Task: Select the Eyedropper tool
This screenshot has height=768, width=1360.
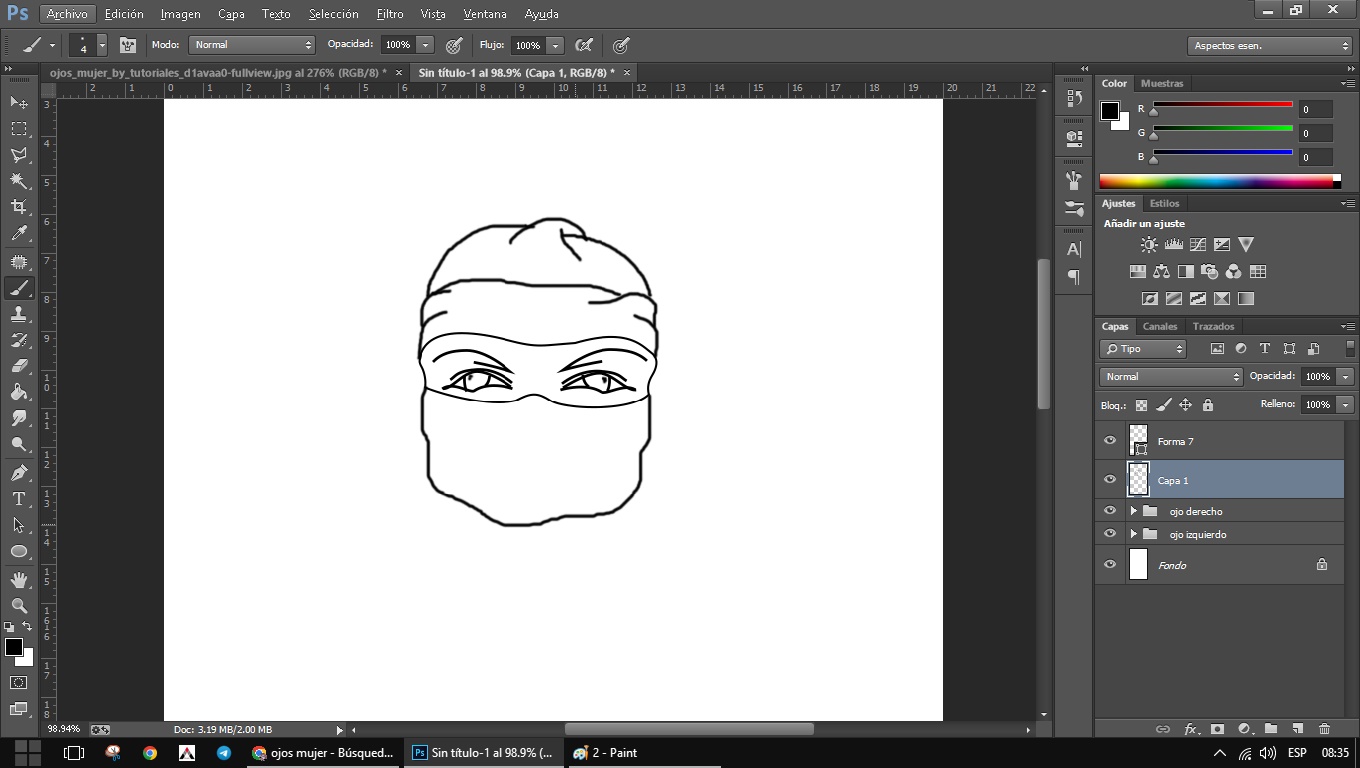Action: click(x=19, y=233)
